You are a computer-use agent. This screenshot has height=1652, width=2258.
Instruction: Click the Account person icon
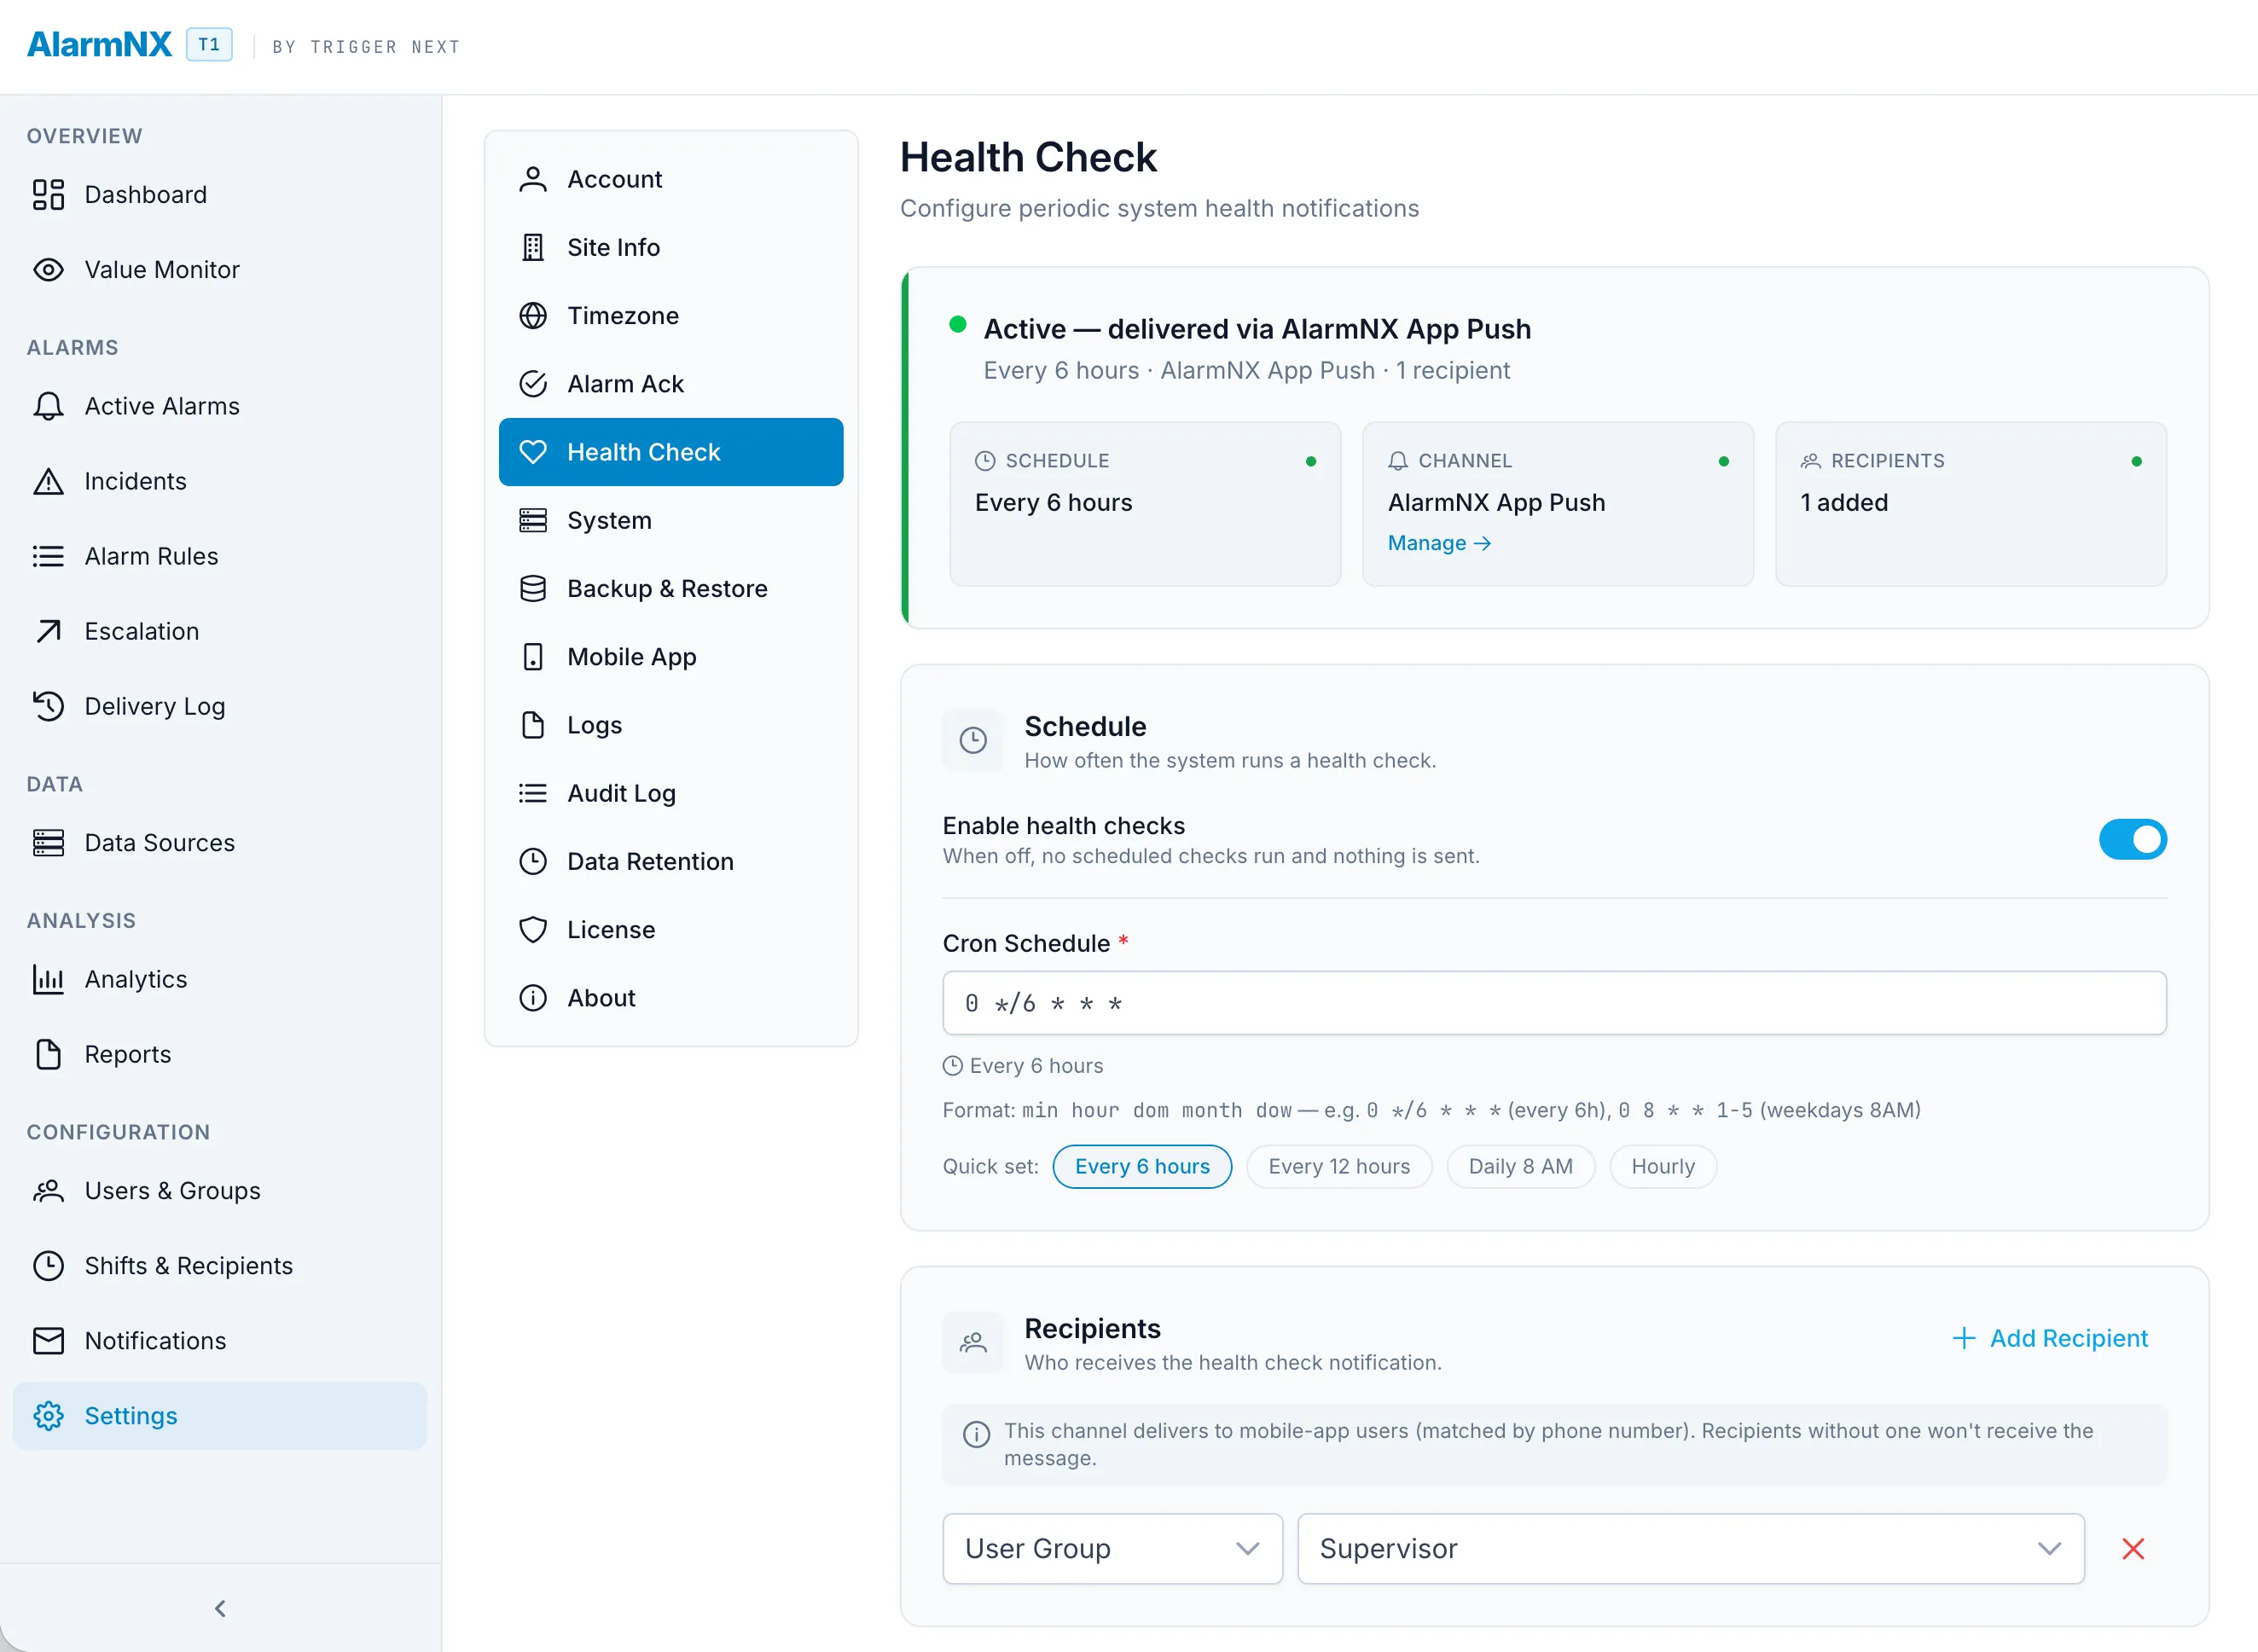533,179
